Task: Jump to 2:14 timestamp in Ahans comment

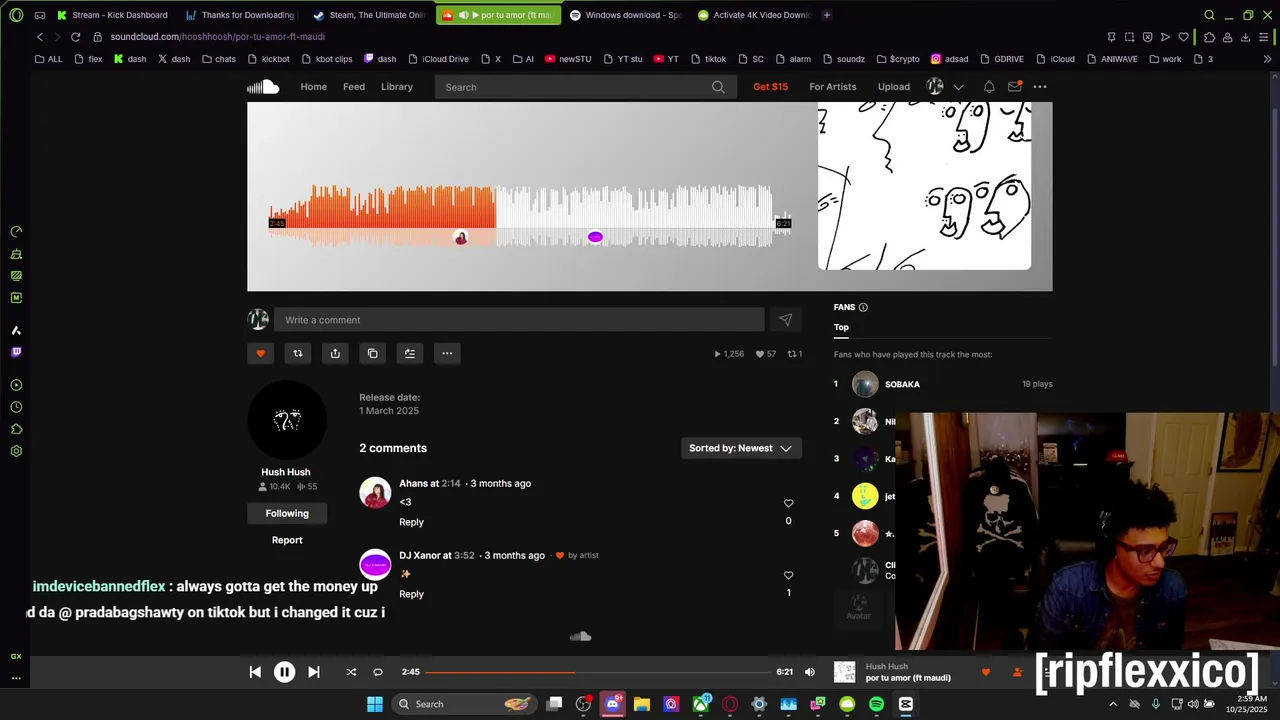Action: click(451, 483)
